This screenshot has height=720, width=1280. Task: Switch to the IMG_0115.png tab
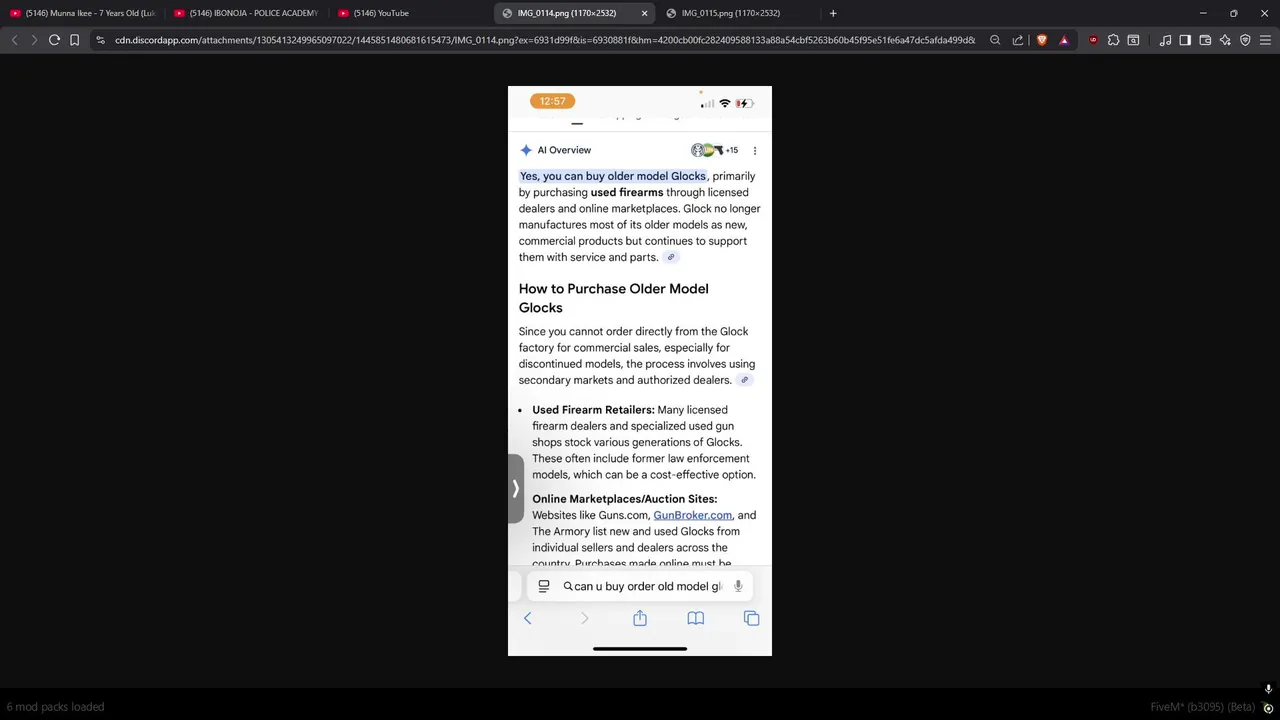pyautogui.click(x=738, y=13)
